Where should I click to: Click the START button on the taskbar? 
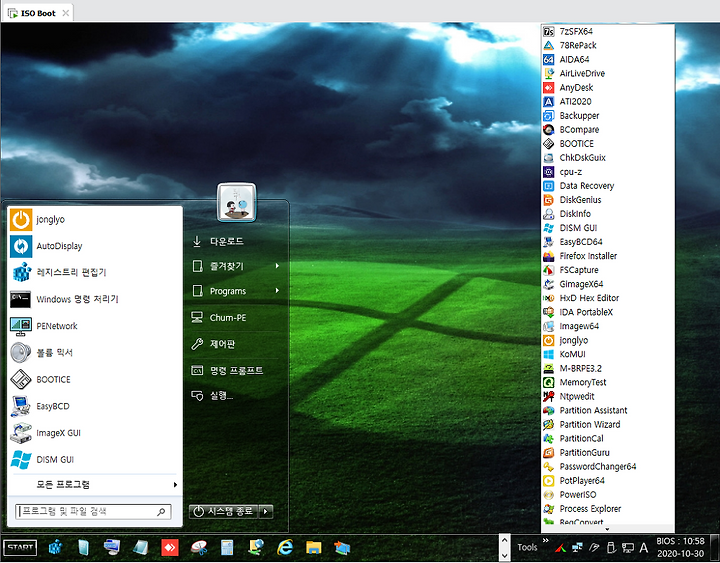point(20,547)
